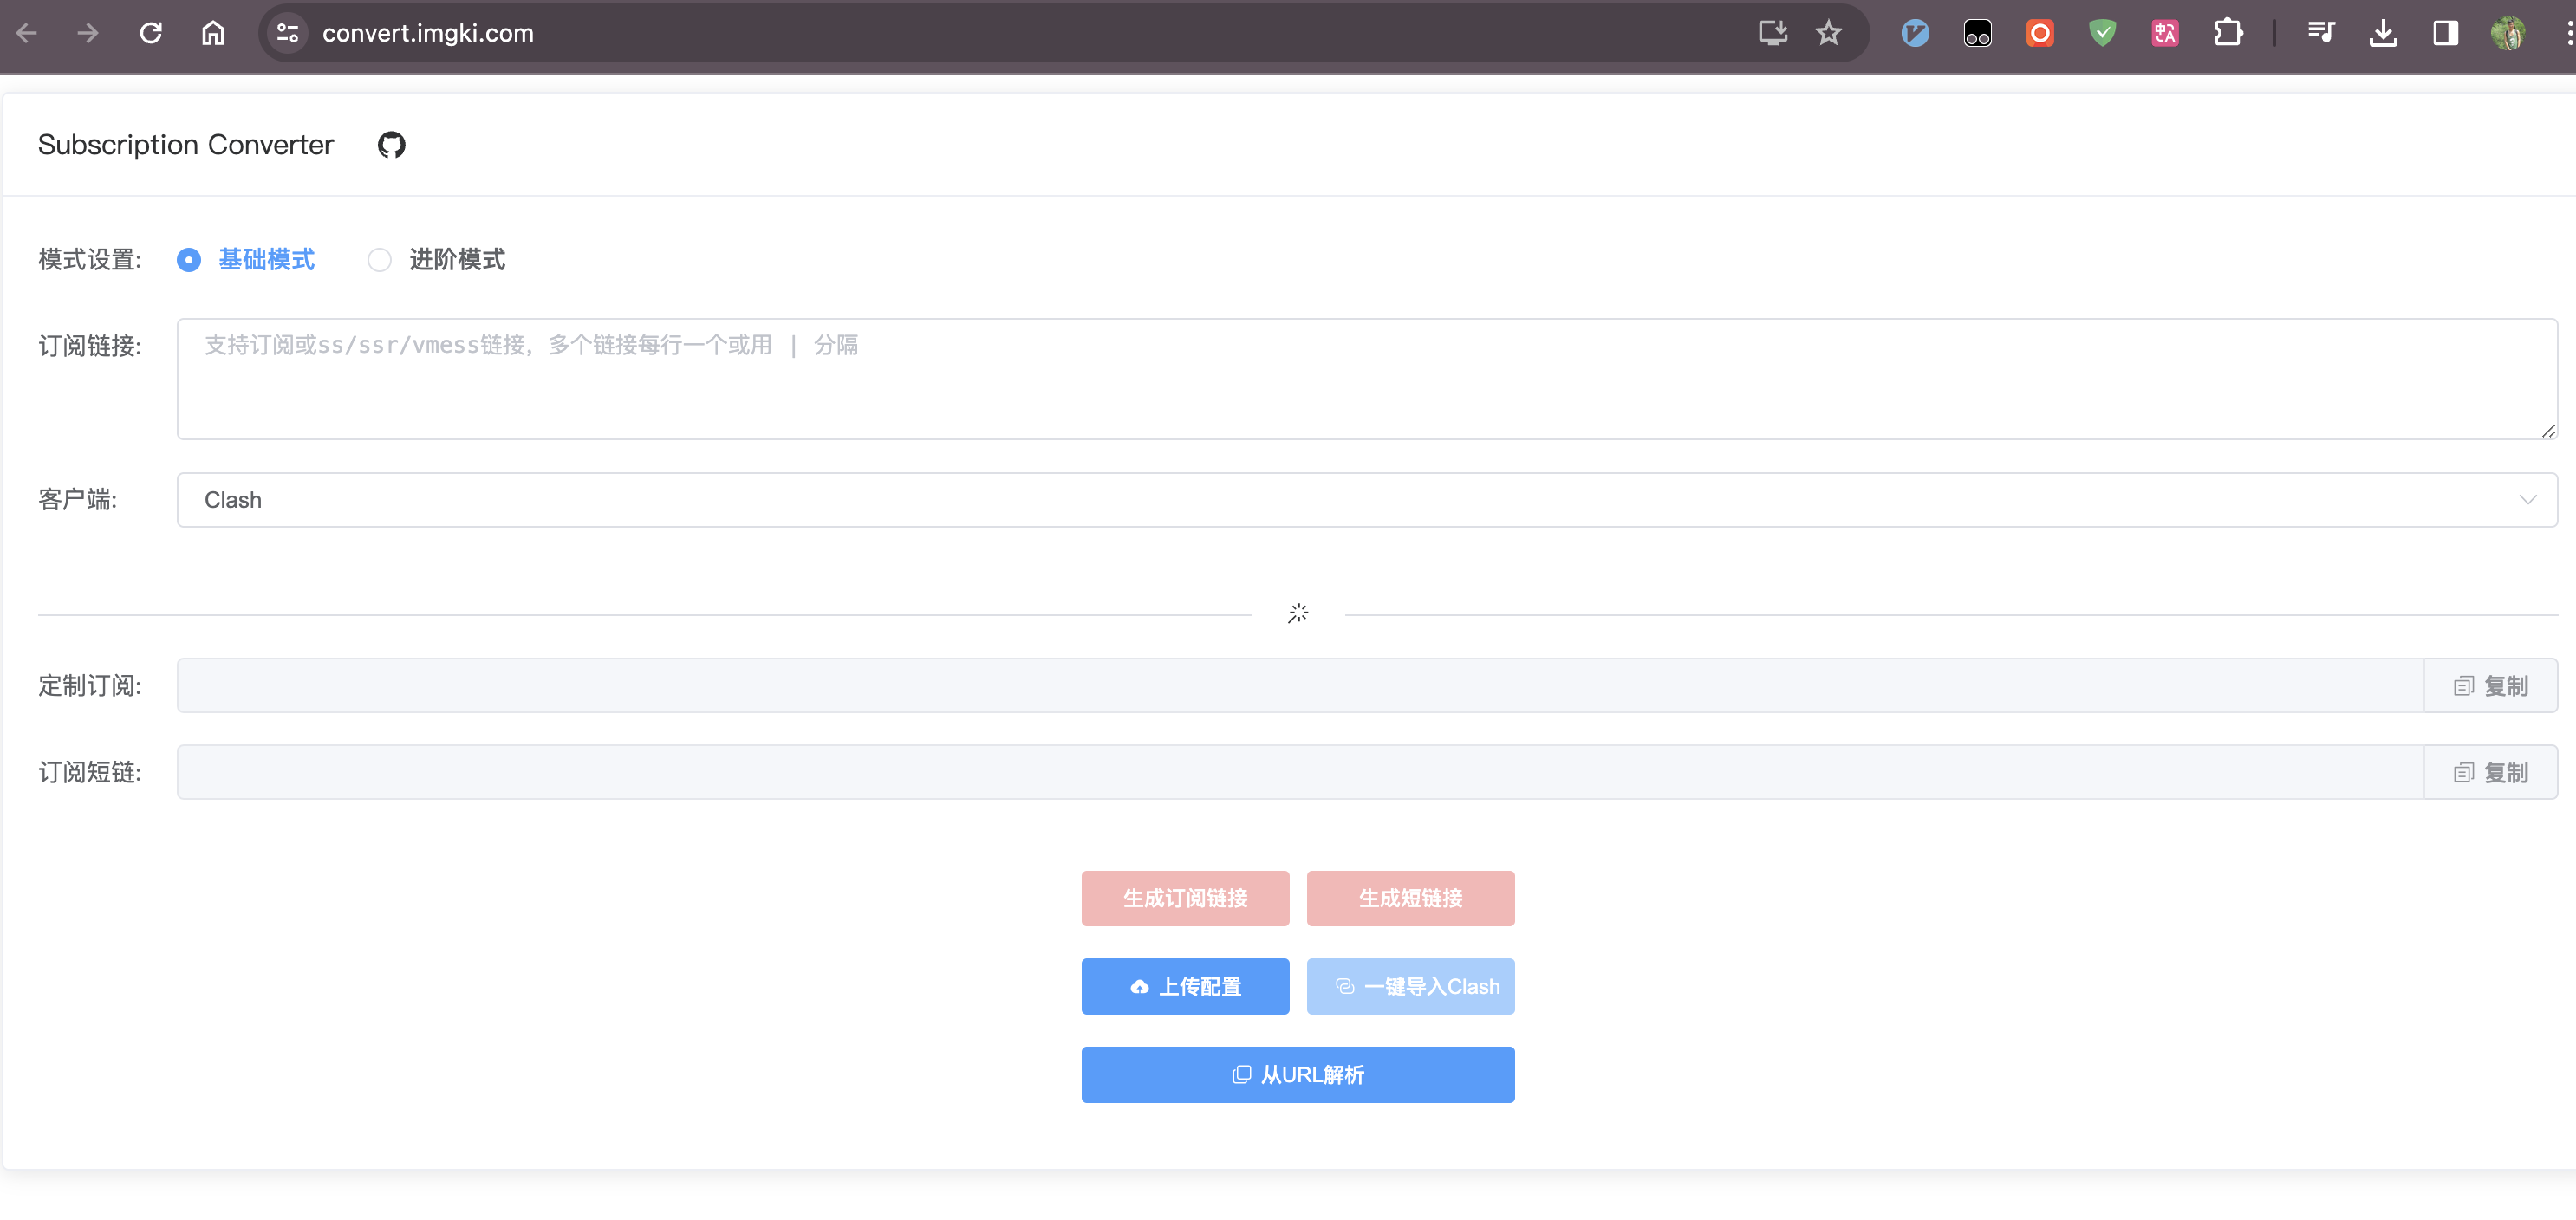
Task: Open the GitHub repository icon
Action: pos(391,145)
